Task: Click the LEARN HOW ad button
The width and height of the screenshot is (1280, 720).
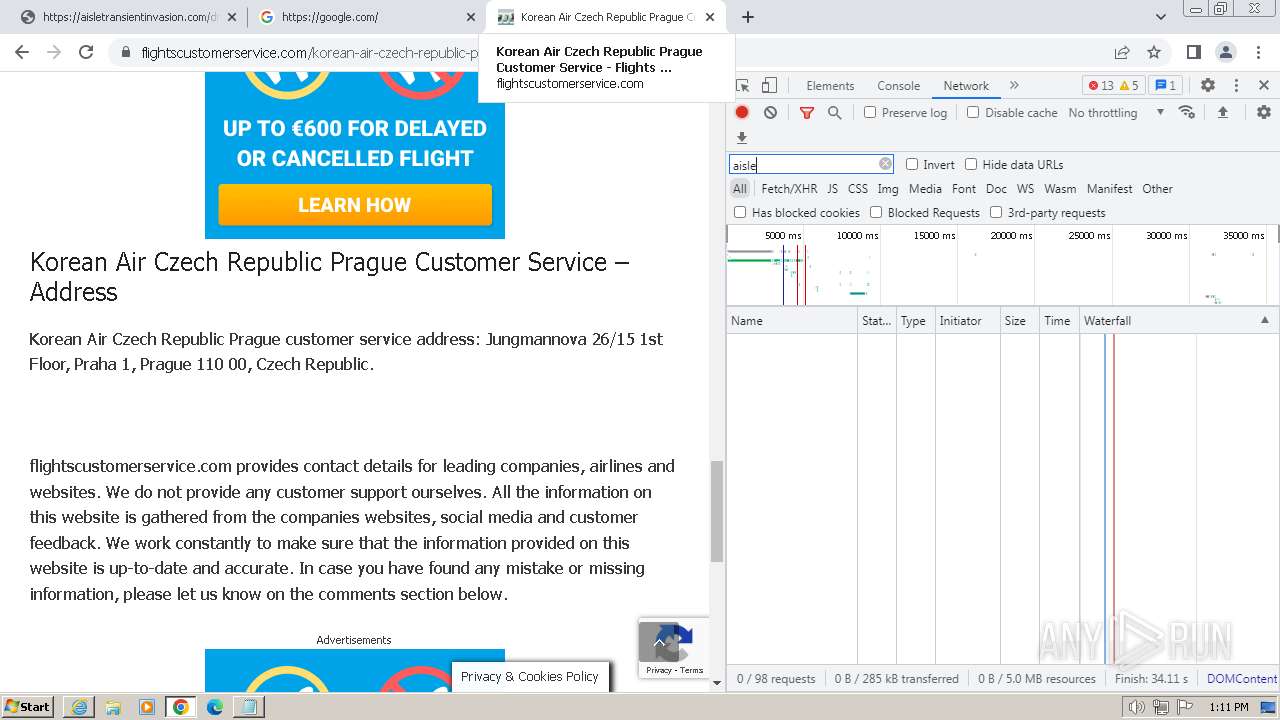Action: point(355,205)
